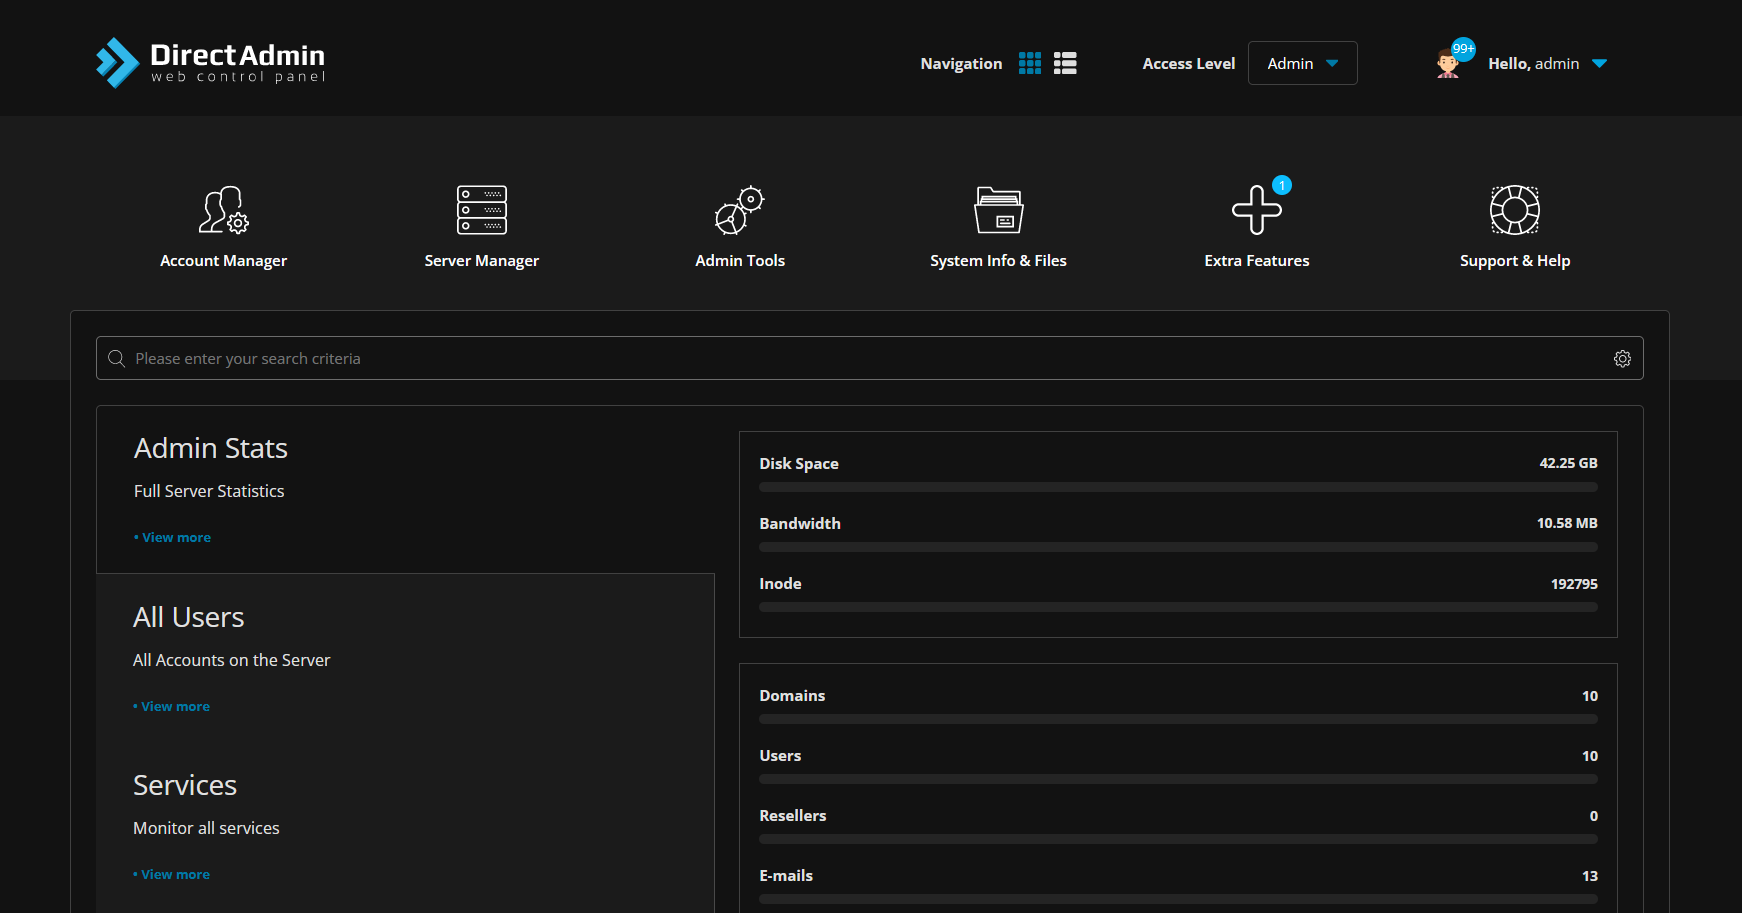Open search settings gear icon
The image size is (1742, 913).
(x=1622, y=358)
